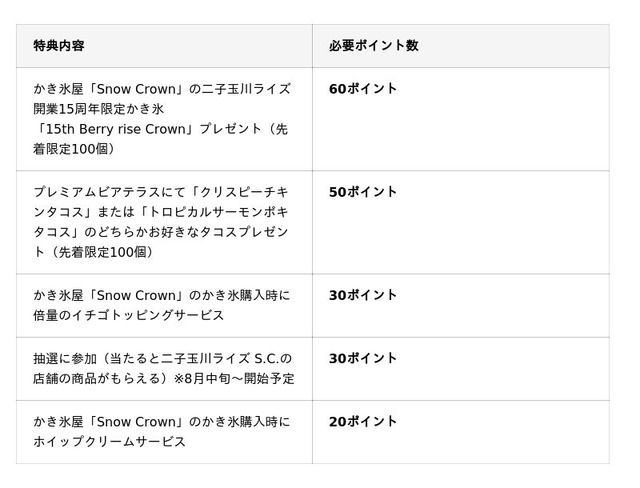Select the 倍量のイチゴトッピングサービス text
This screenshot has width=640, height=488.
129,316
